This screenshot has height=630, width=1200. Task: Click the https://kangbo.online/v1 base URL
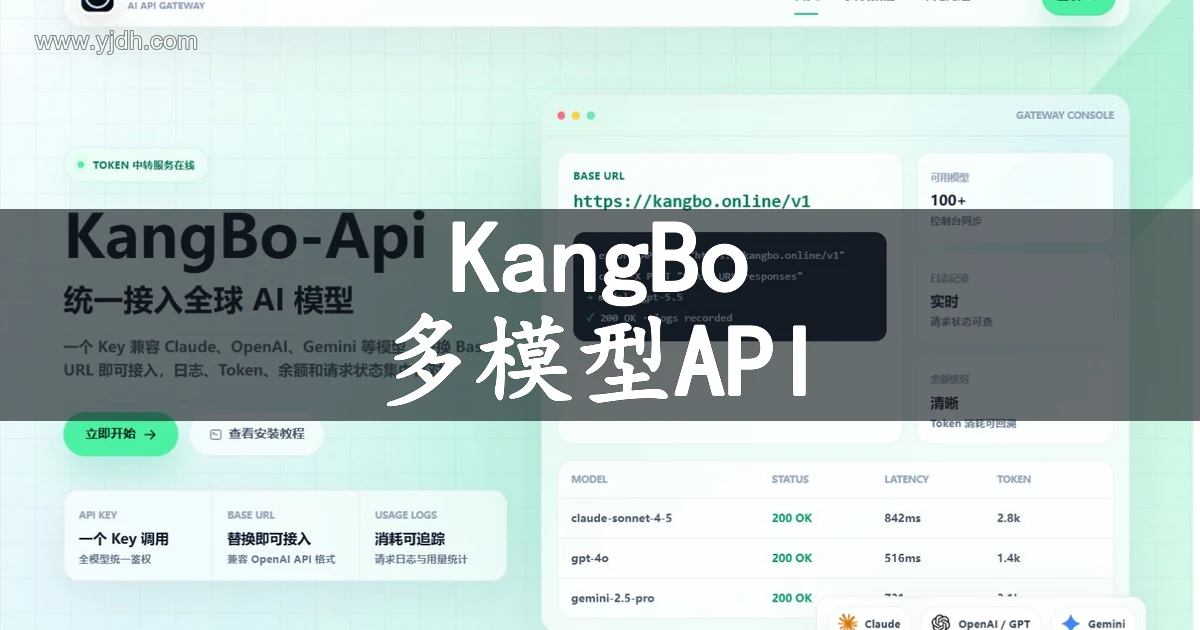pos(691,201)
